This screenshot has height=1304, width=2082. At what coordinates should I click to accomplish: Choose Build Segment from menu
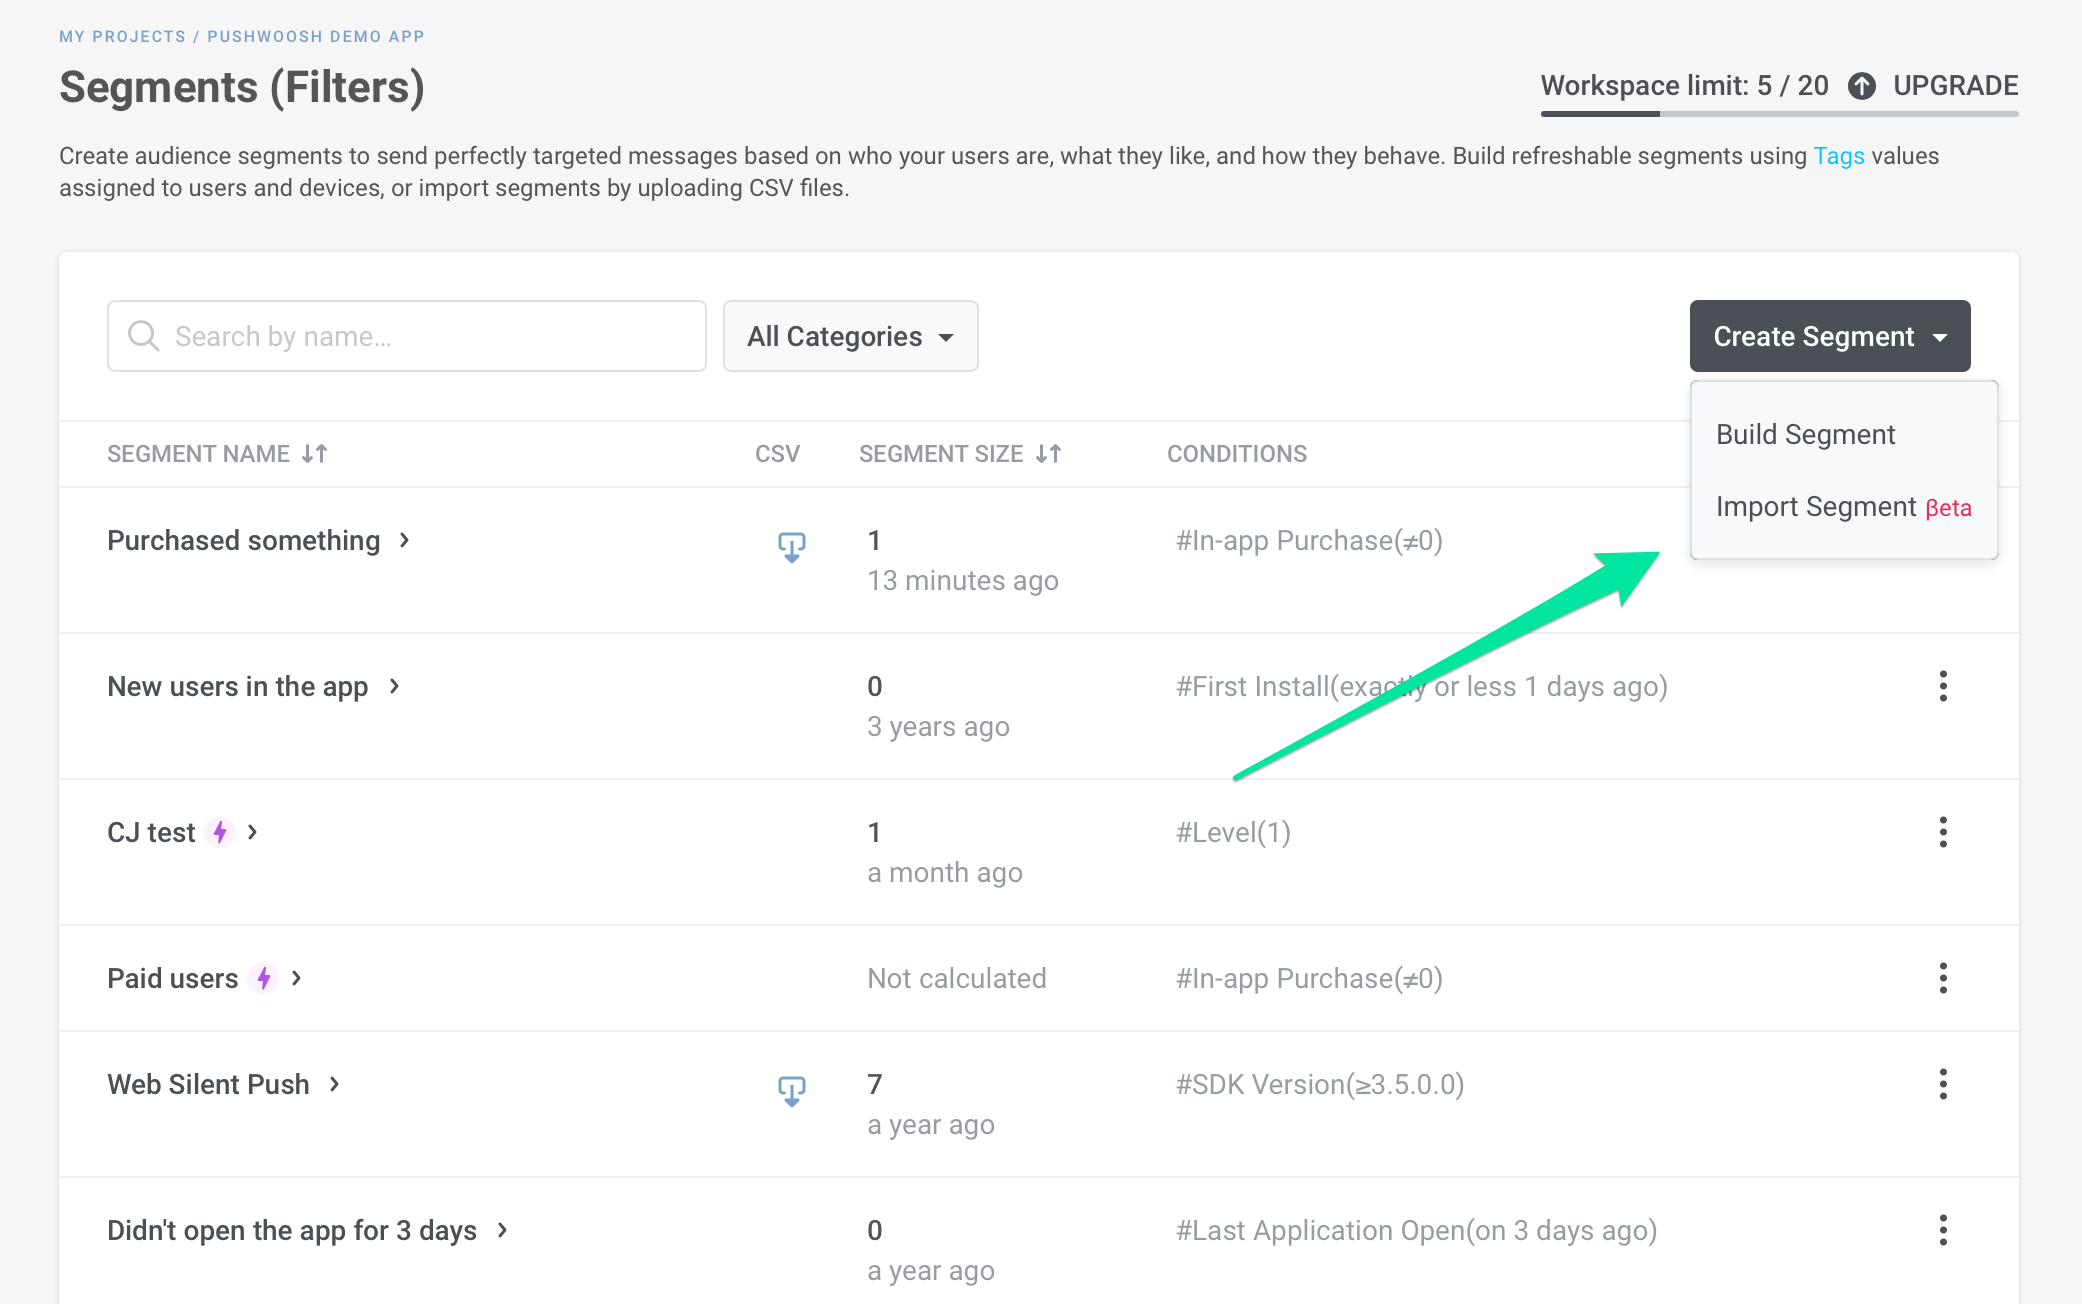(1805, 434)
